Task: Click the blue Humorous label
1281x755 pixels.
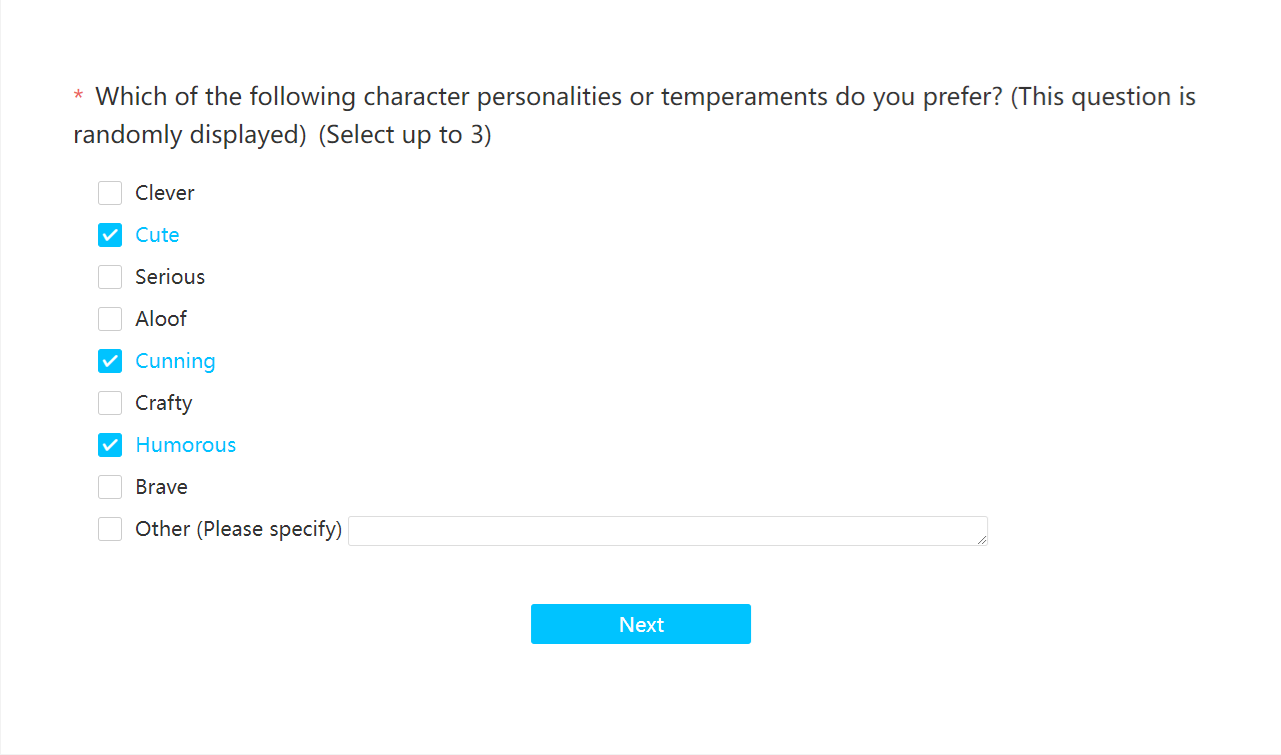Action: tap(186, 445)
